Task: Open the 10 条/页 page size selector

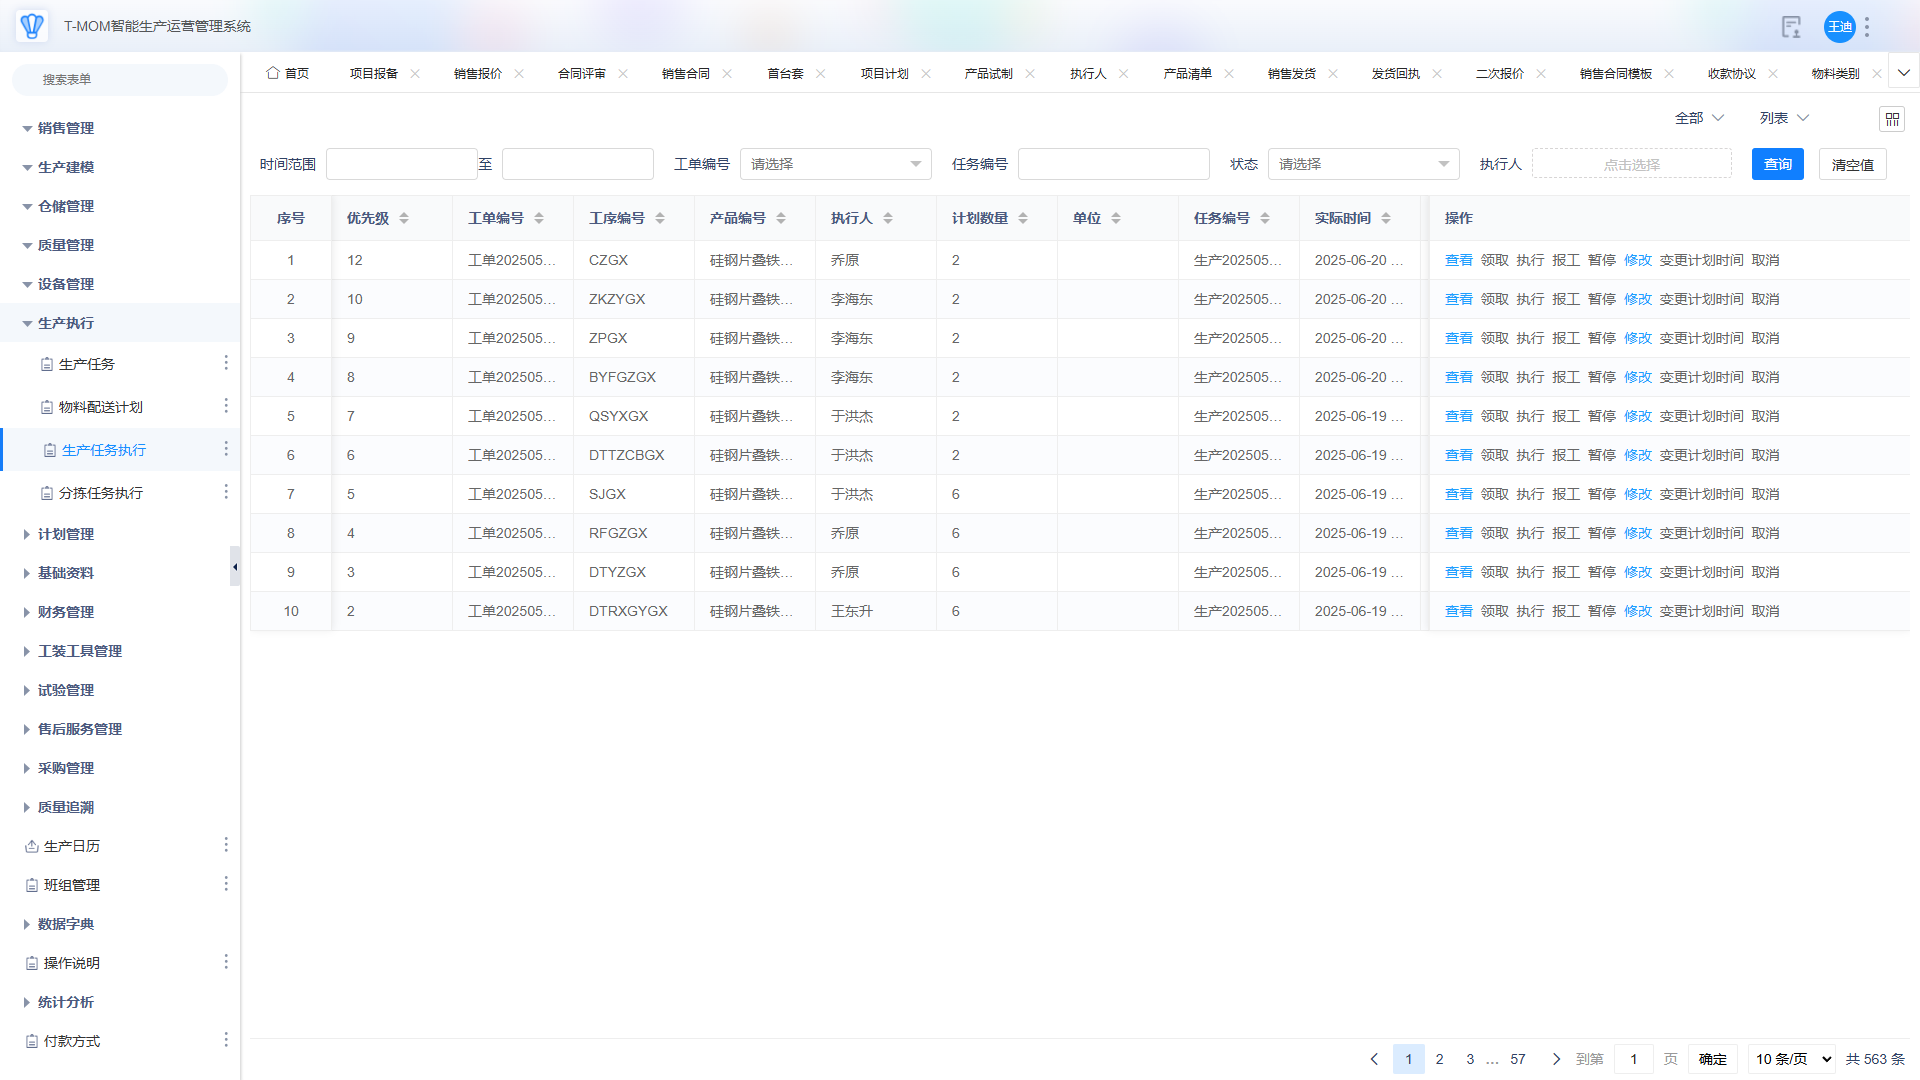Action: click(x=1792, y=1059)
